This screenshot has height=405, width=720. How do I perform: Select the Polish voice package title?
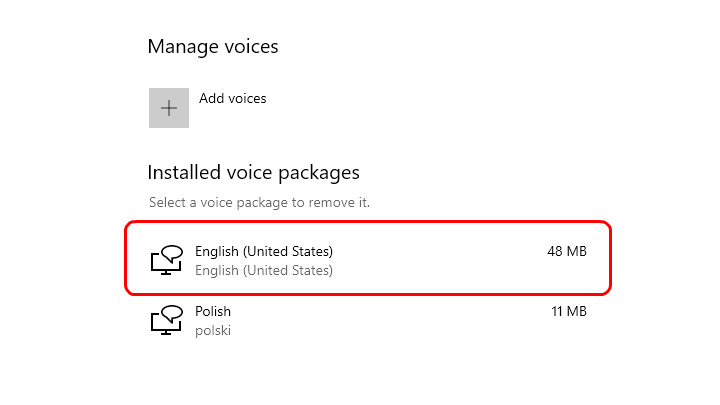(213, 311)
